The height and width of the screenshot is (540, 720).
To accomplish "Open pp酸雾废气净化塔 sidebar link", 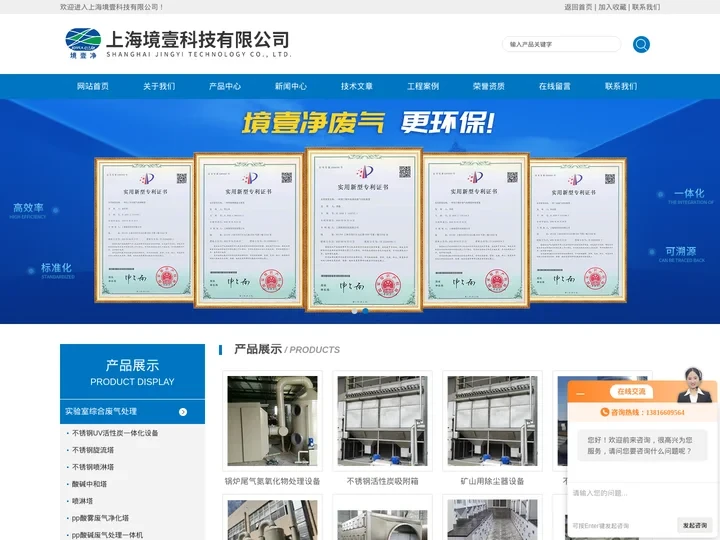I will tap(100, 518).
